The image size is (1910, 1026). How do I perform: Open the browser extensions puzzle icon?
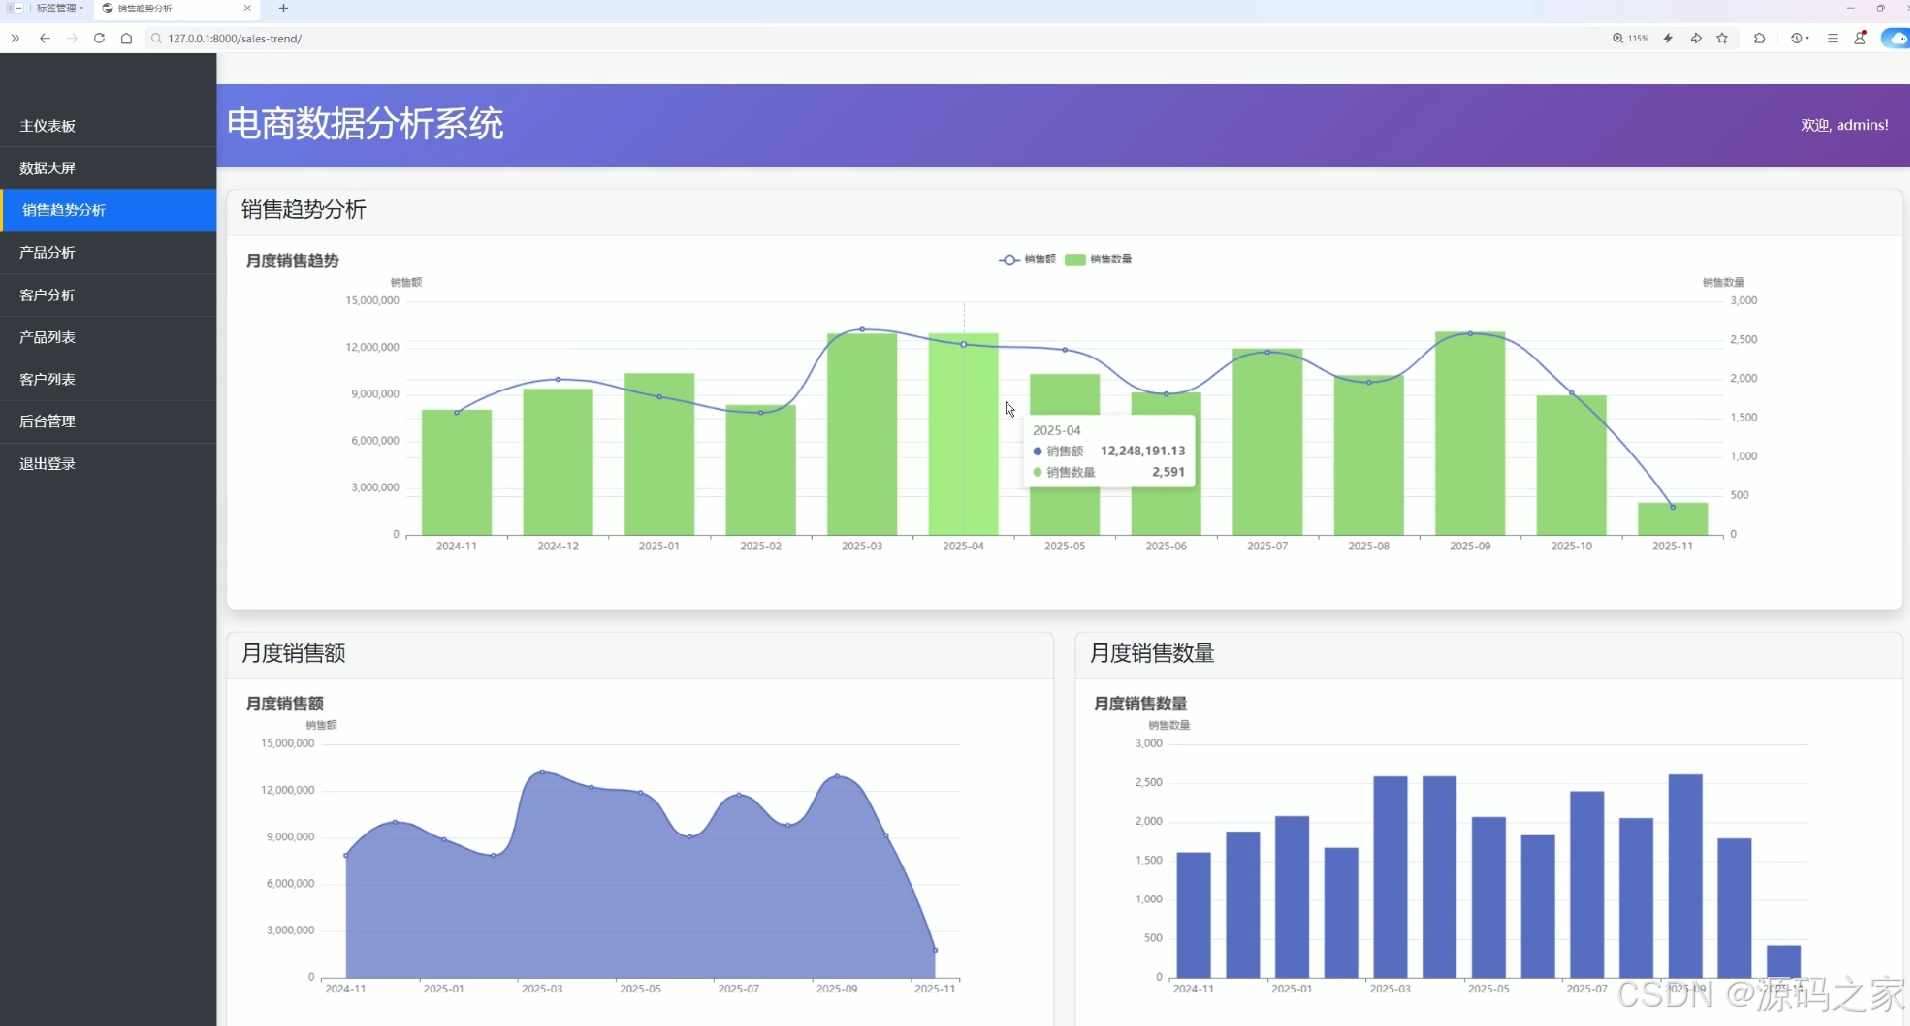click(x=1759, y=38)
